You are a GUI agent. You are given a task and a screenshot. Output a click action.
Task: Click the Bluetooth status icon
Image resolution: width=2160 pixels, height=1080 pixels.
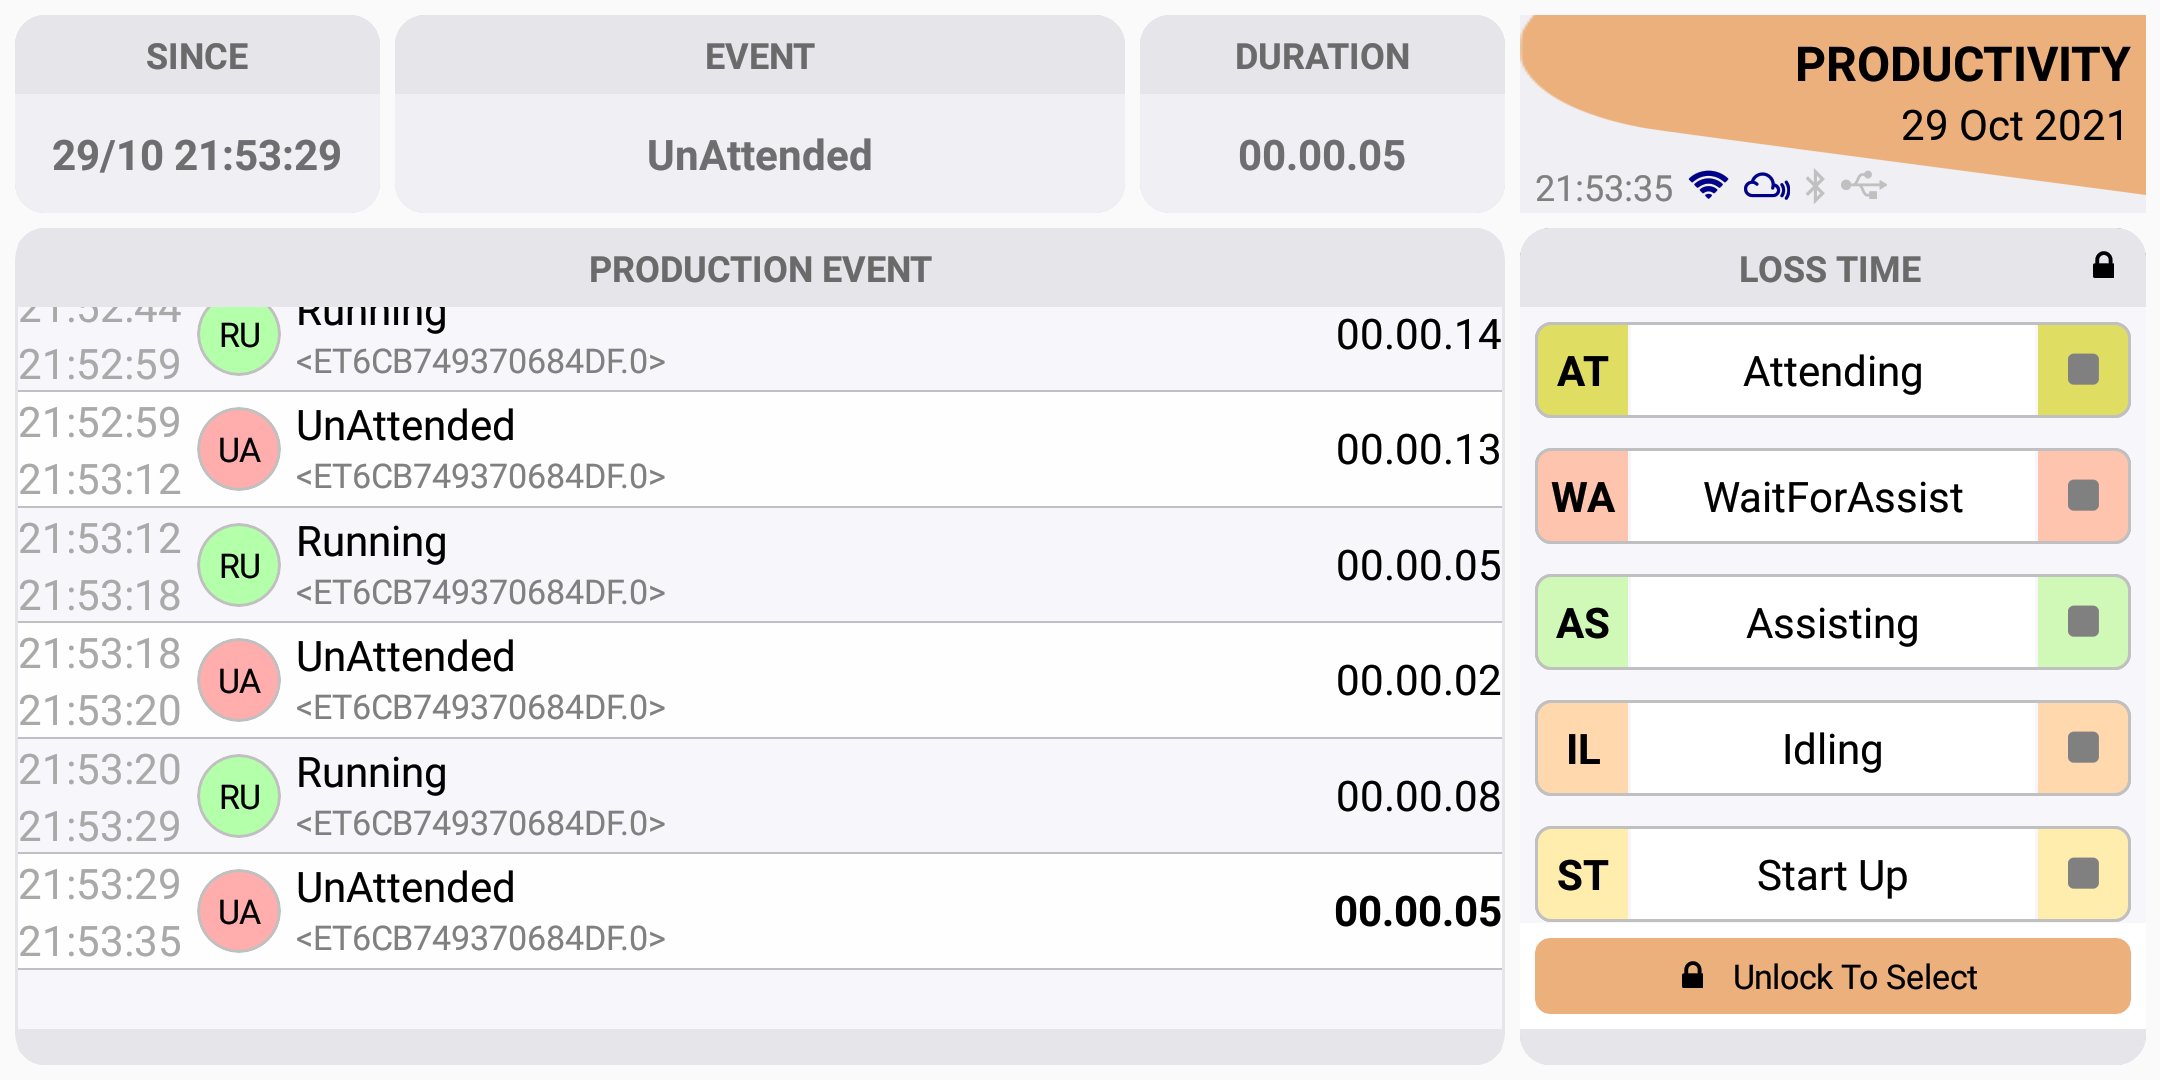point(1815,186)
